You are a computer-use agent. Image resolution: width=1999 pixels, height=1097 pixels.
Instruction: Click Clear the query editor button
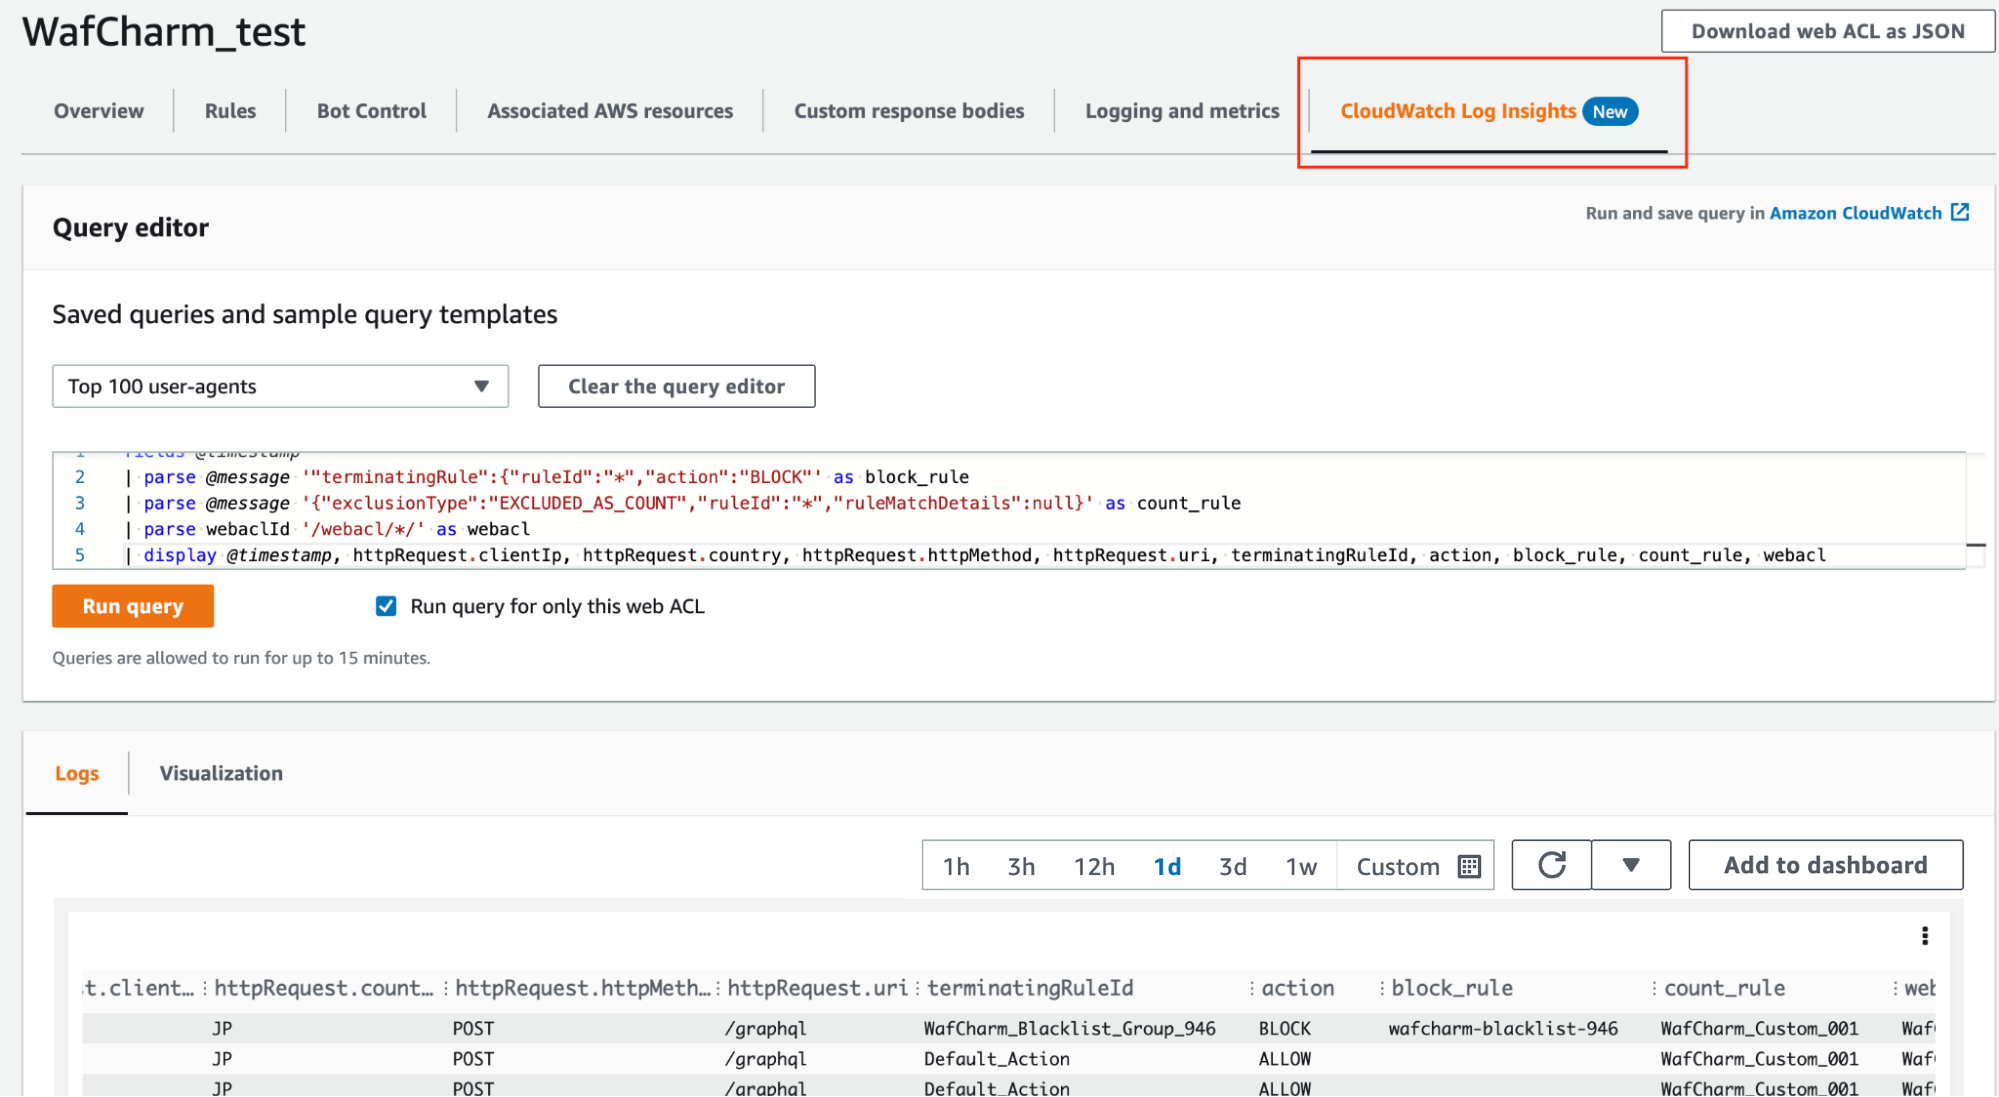pyautogui.click(x=676, y=386)
